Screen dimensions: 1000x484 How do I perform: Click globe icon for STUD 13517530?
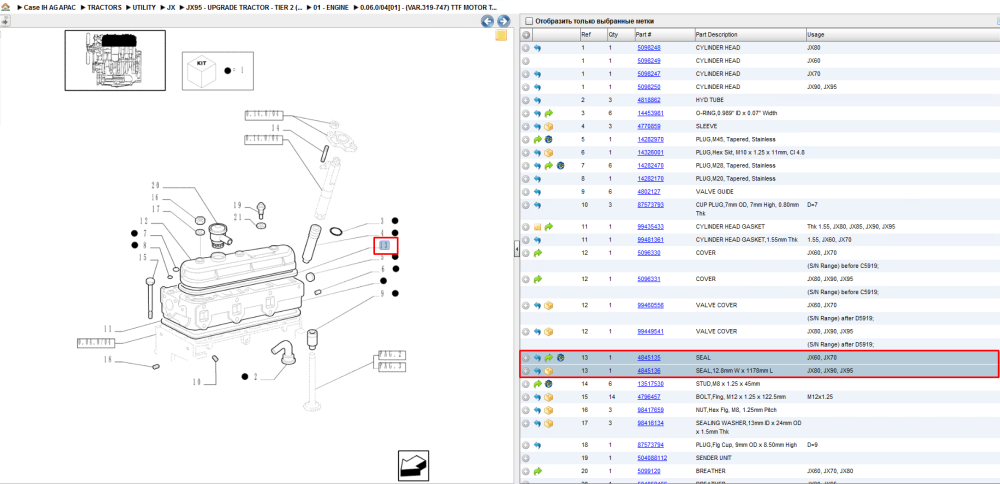click(x=548, y=384)
